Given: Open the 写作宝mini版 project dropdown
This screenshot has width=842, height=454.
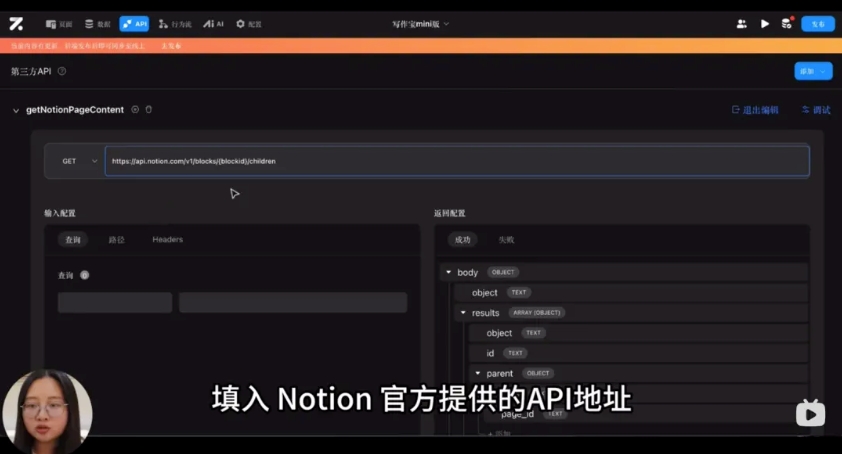Looking at the screenshot, I should click(x=420, y=24).
